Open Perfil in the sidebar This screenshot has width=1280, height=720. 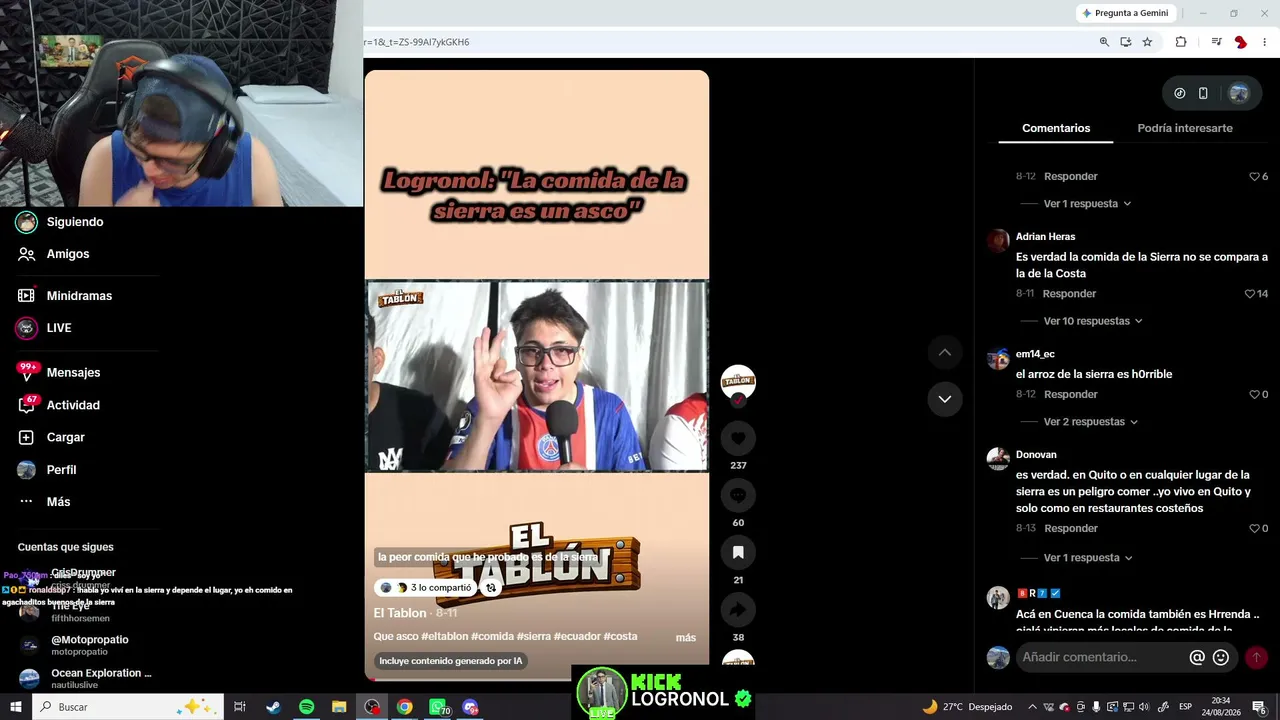tap(61, 470)
